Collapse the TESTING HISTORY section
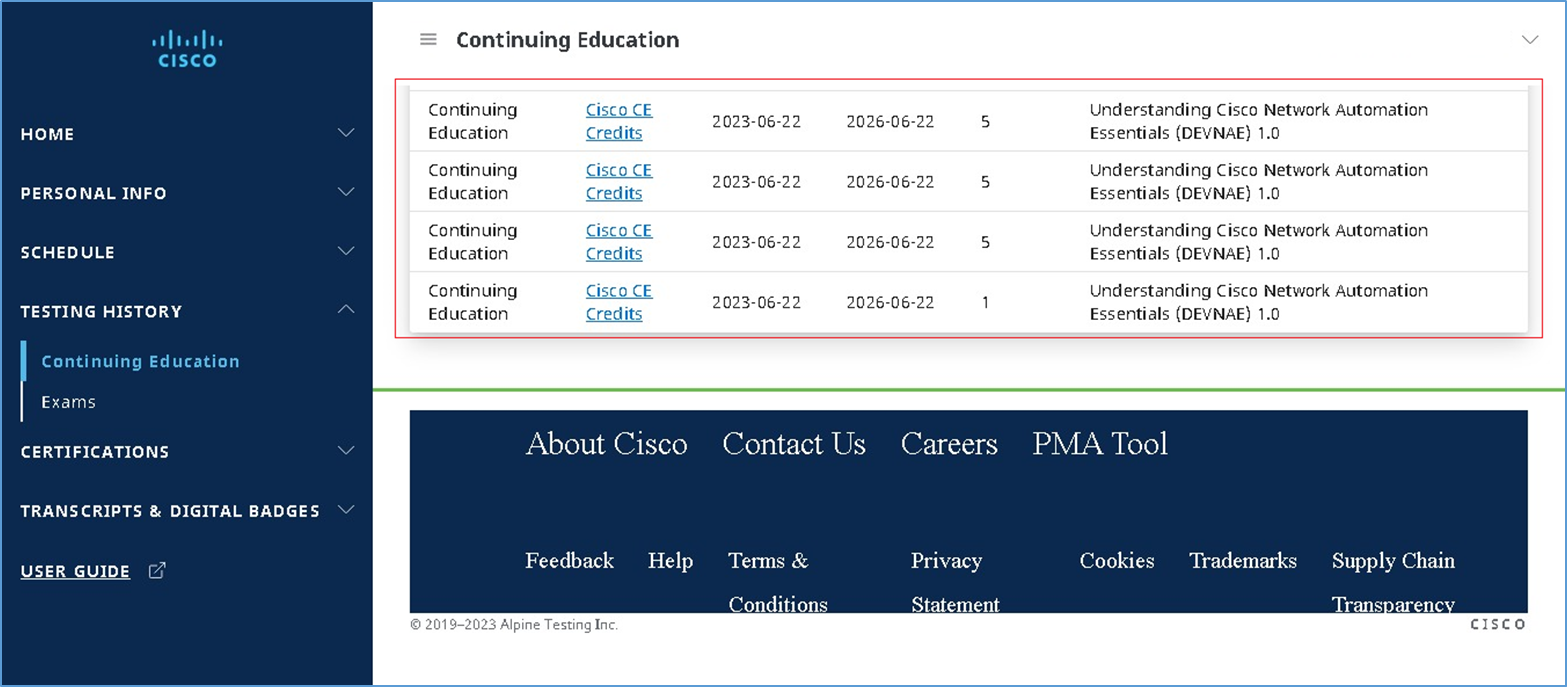 click(345, 310)
